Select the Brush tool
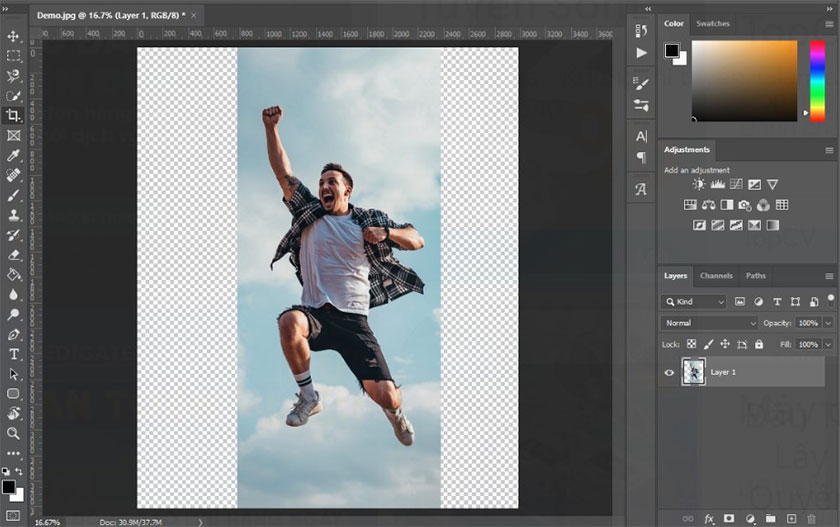Viewport: 840px width, 527px height. pyautogui.click(x=13, y=195)
